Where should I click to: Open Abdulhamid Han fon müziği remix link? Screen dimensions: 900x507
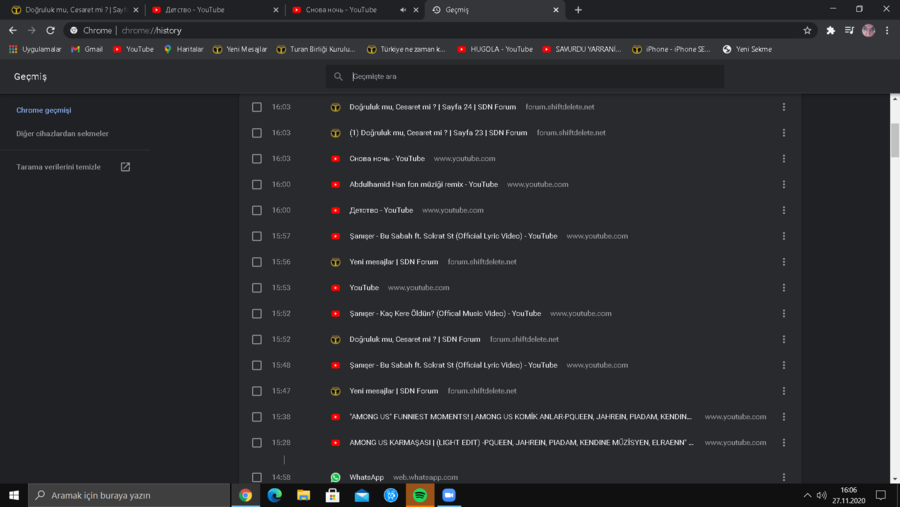(x=424, y=184)
